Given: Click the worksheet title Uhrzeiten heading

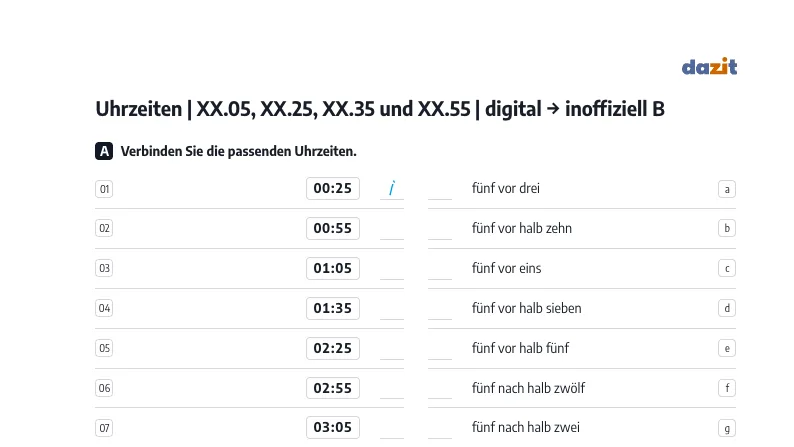Looking at the screenshot, I should coord(380,109).
